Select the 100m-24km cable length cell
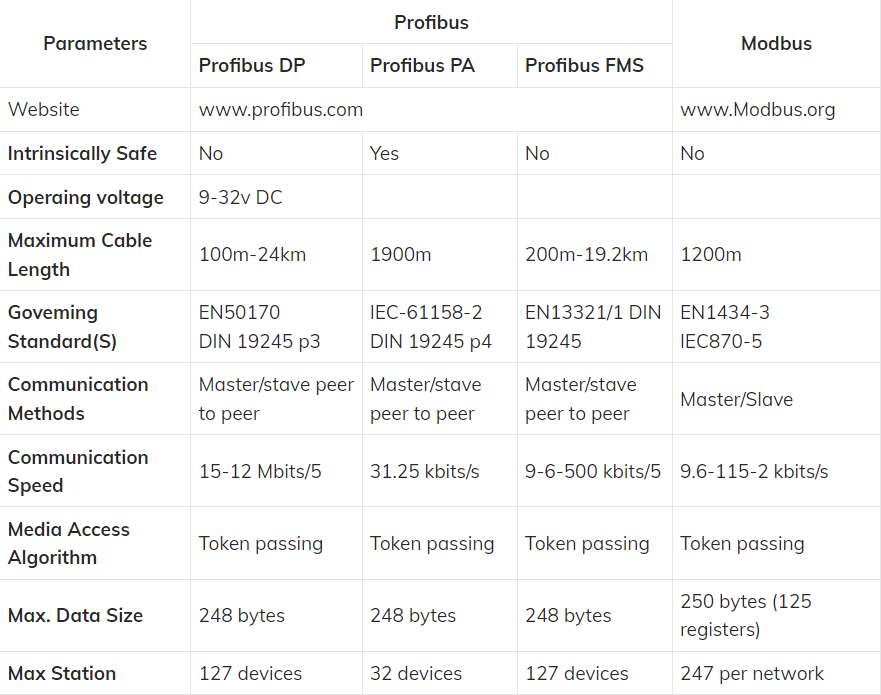This screenshot has width=881, height=695. coord(252,255)
